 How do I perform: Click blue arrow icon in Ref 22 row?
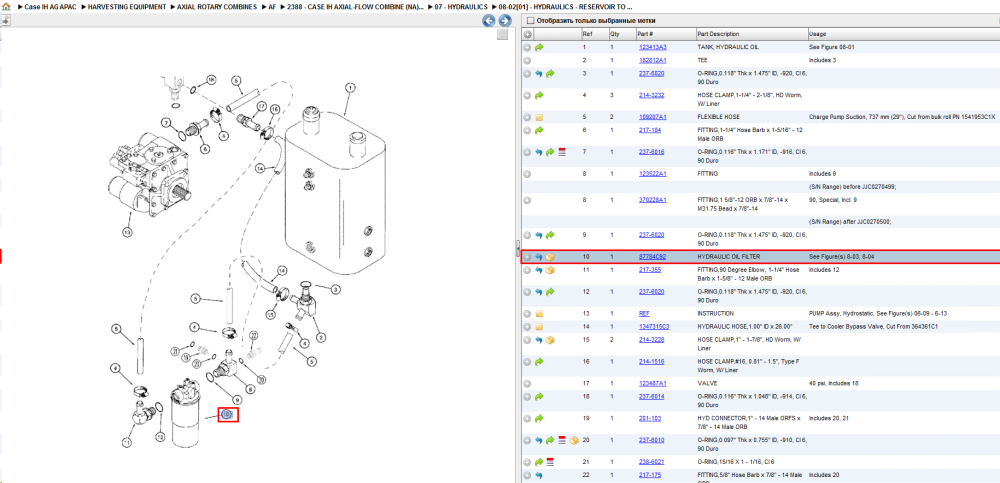[x=539, y=475]
